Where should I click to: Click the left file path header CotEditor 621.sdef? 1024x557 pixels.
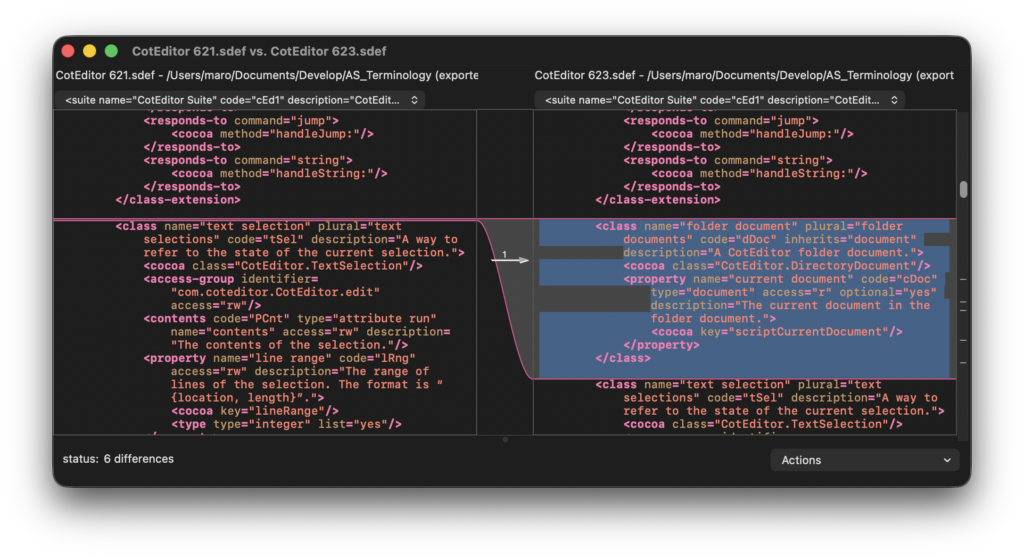pos(266,75)
